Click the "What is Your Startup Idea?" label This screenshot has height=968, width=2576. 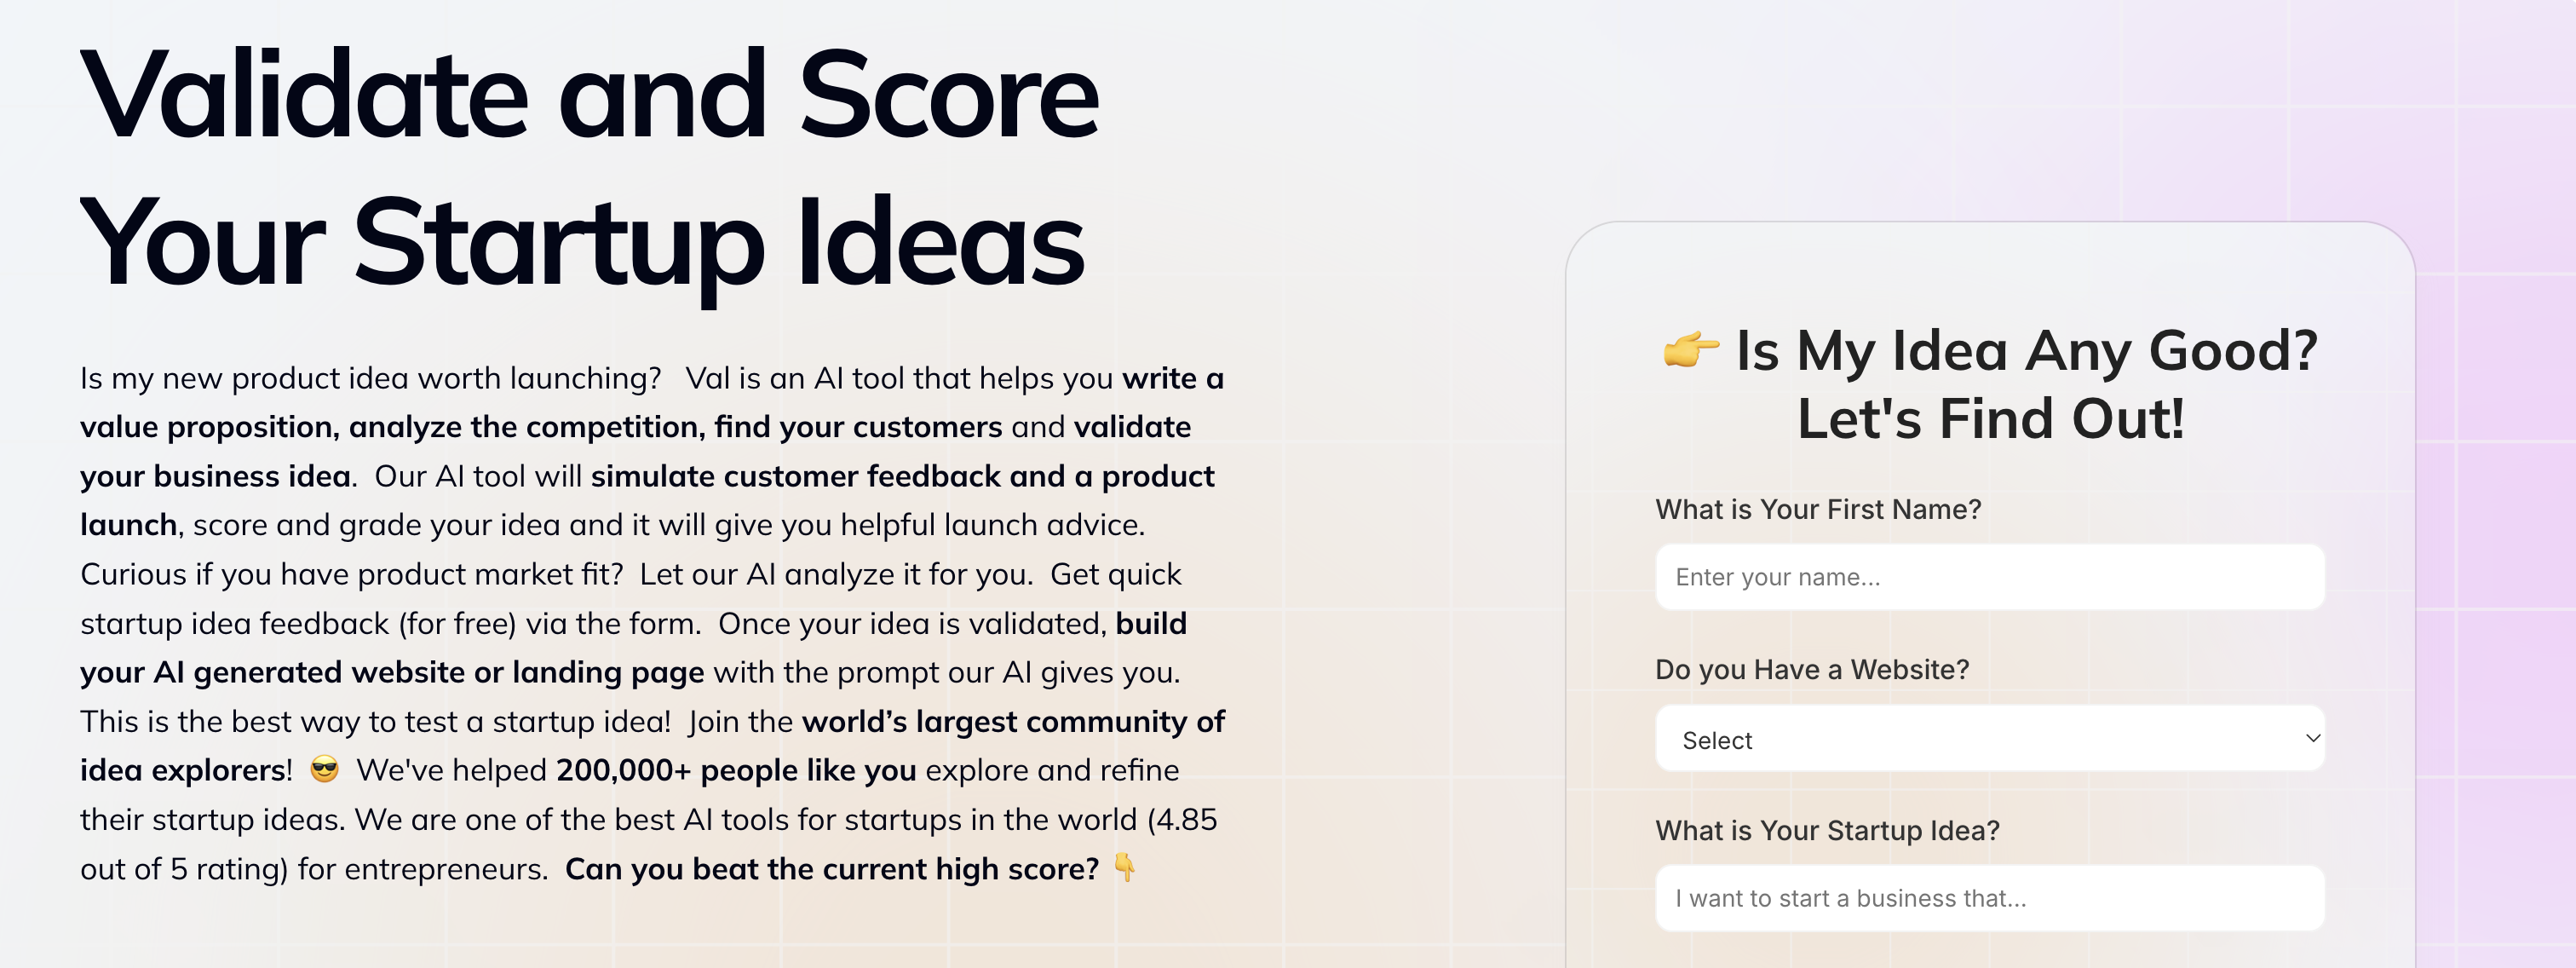[1827, 830]
